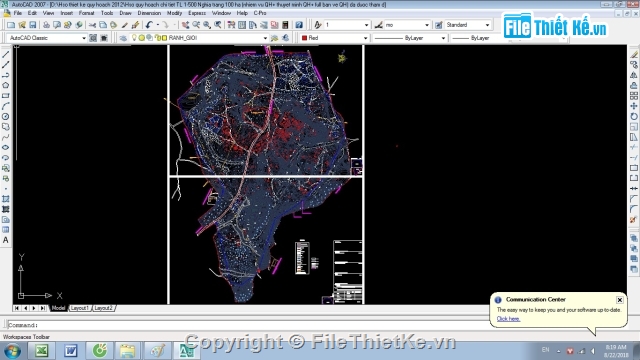Image resolution: width=640 pixels, height=360 pixels.
Task: Expand the RANH_GIOI layer dropdown
Action: pyautogui.click(x=265, y=38)
